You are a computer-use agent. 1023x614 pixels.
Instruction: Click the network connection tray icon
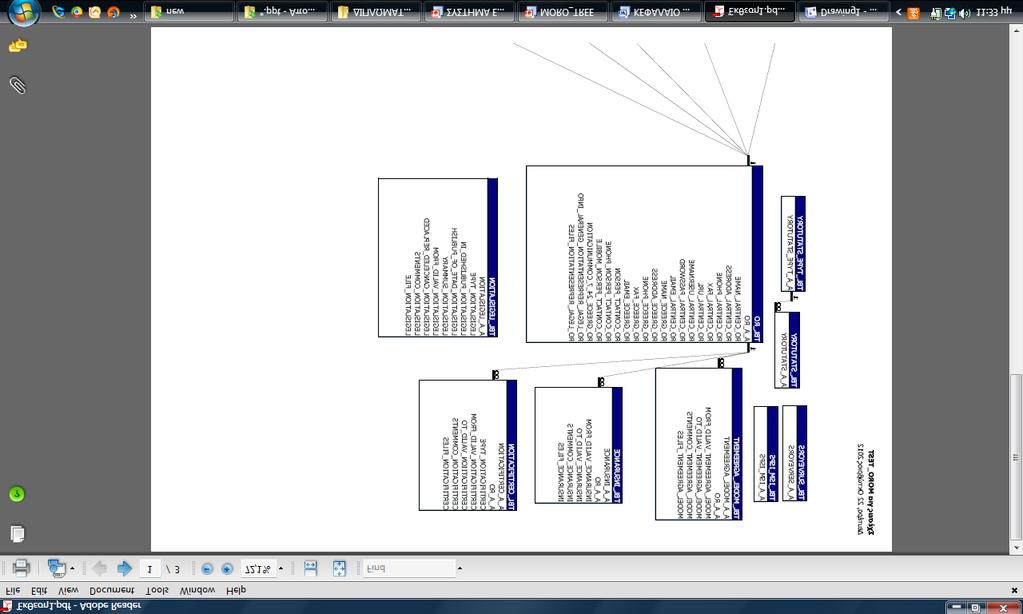[x=950, y=12]
